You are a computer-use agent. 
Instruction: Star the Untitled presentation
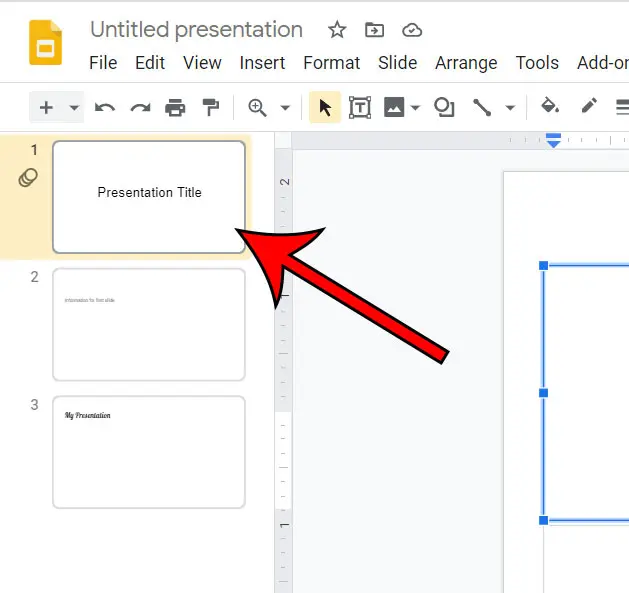point(337,30)
